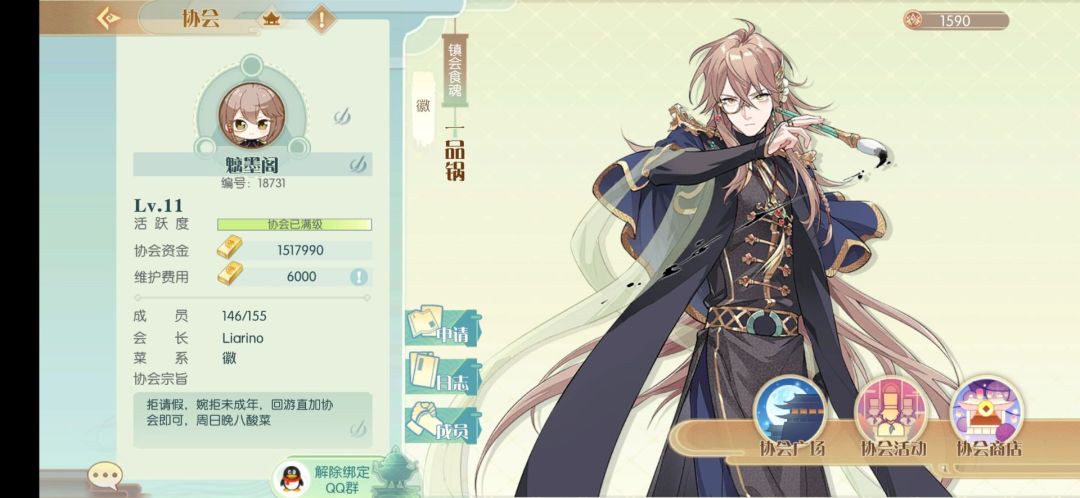This screenshot has height=498, width=1080.
Task: Select the 徽 cuisine tag
Action: click(x=423, y=107)
